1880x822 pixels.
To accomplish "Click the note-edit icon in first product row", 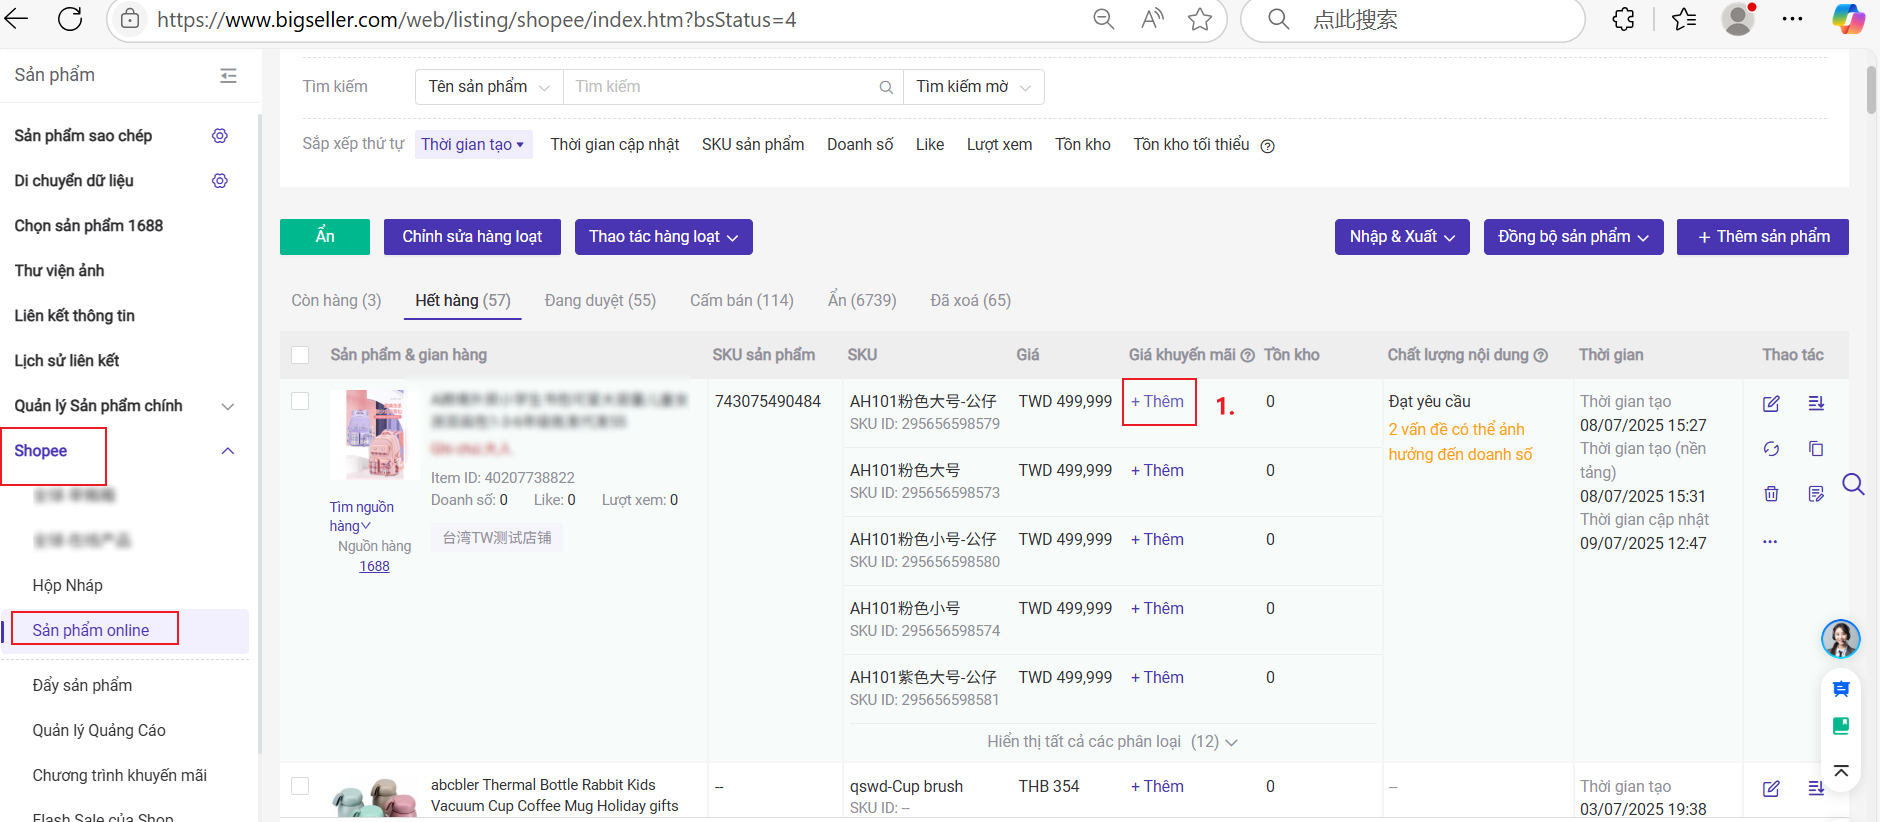I will pyautogui.click(x=1816, y=494).
